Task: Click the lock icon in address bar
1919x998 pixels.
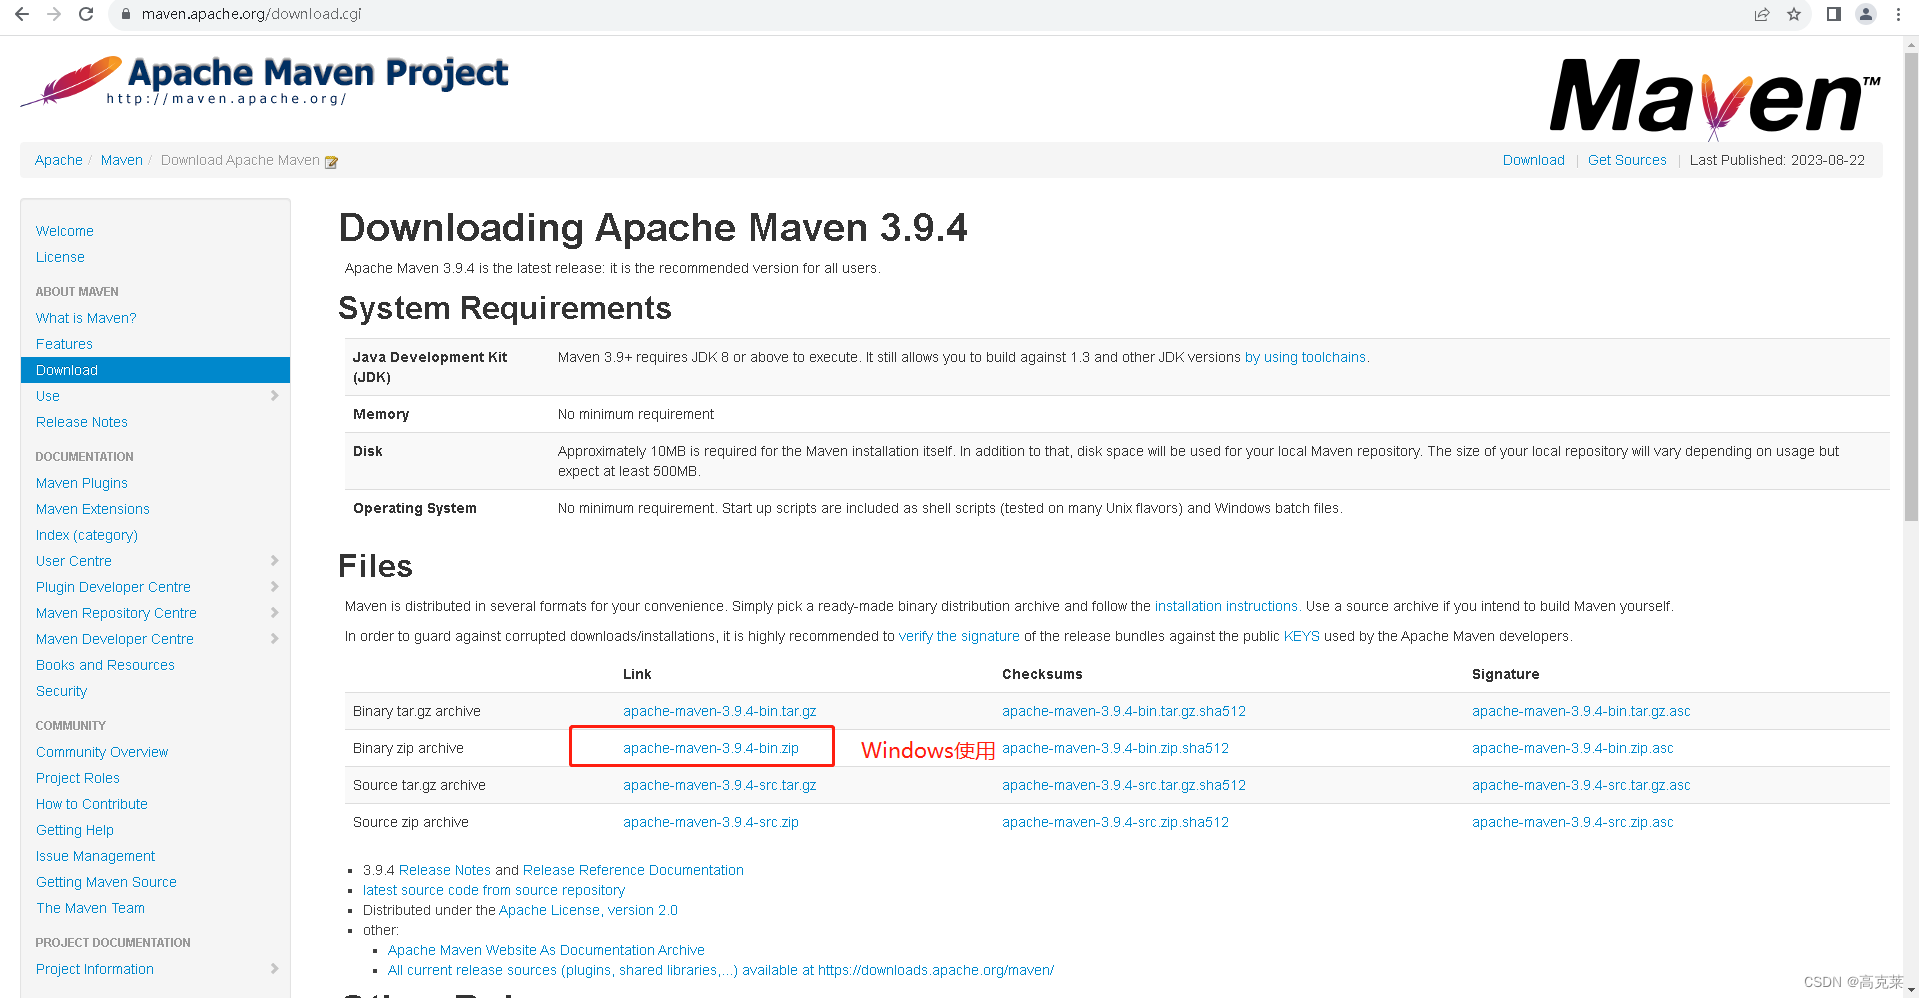Action: click(126, 14)
